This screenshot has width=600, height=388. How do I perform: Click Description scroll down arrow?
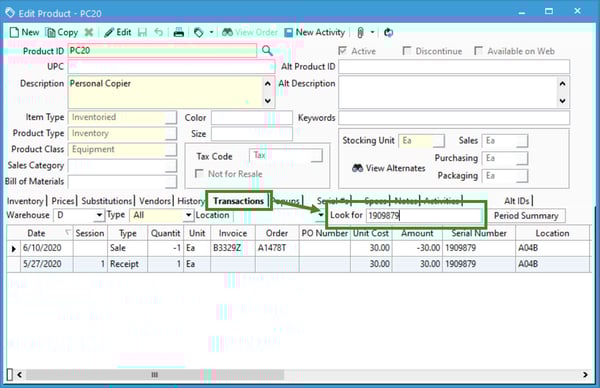pyautogui.click(x=268, y=101)
